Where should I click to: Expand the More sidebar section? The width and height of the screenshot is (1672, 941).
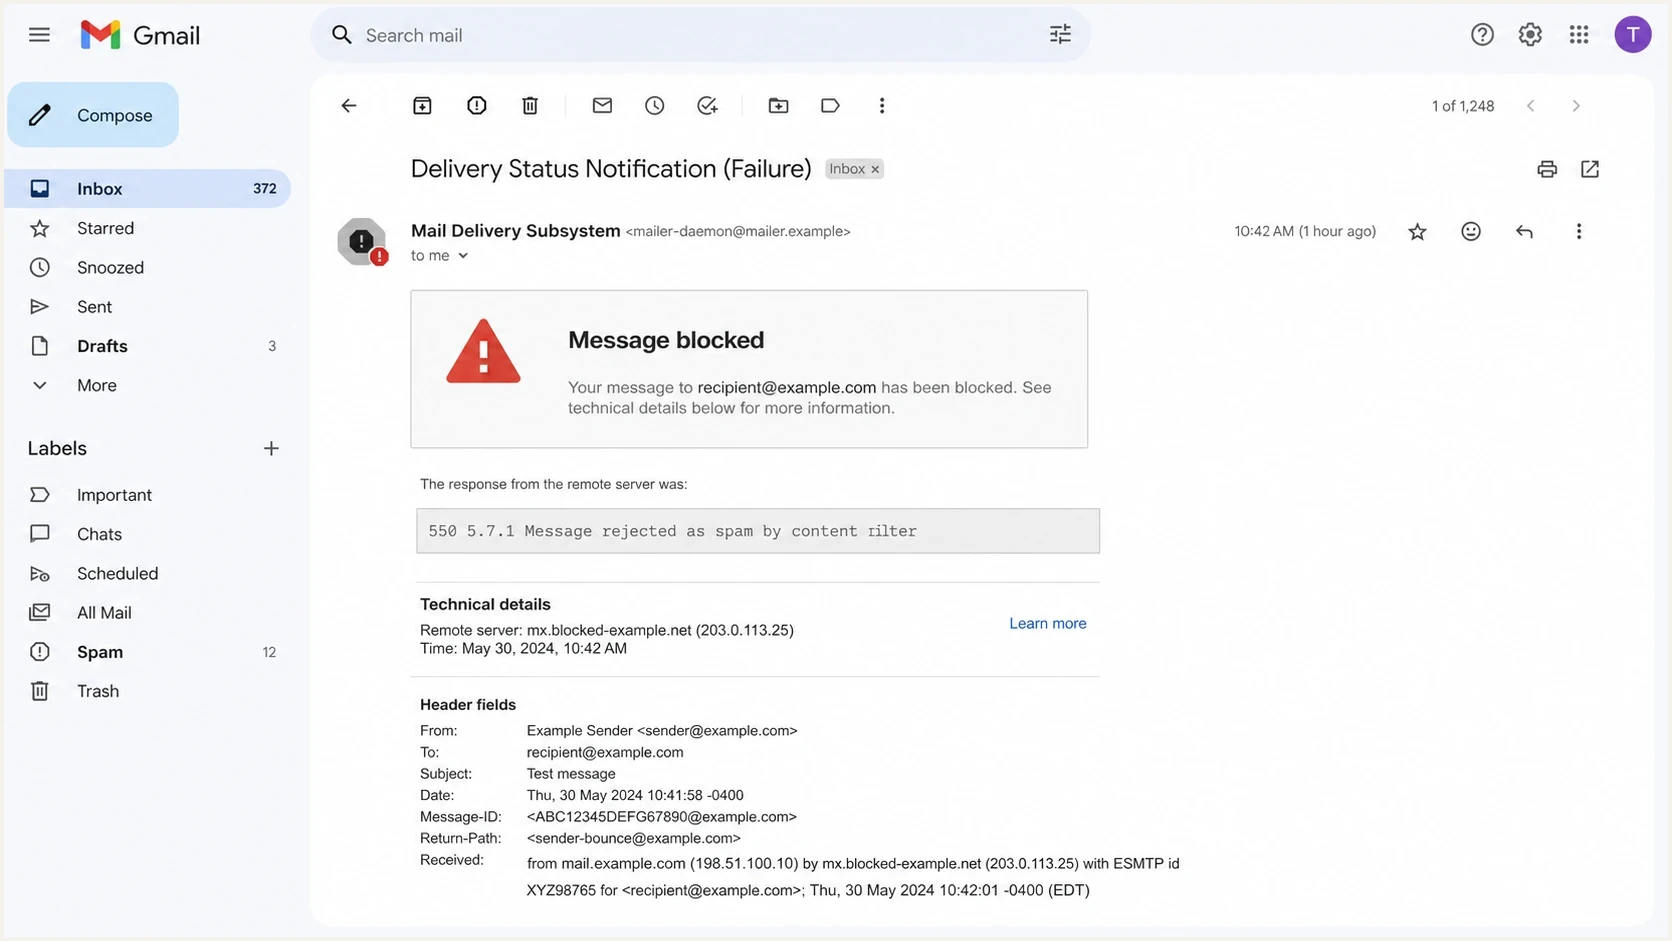pyautogui.click(x=97, y=385)
